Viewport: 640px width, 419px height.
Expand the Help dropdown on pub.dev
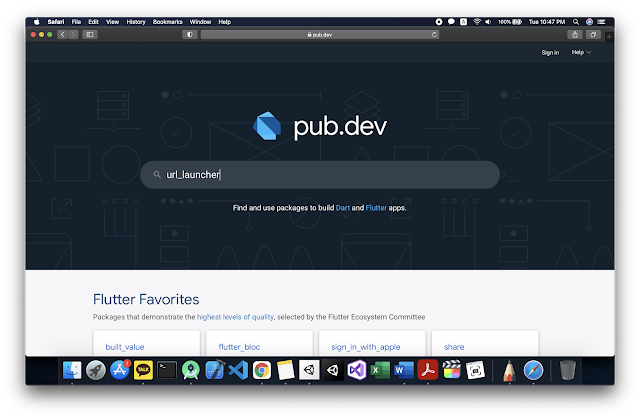tap(581, 52)
